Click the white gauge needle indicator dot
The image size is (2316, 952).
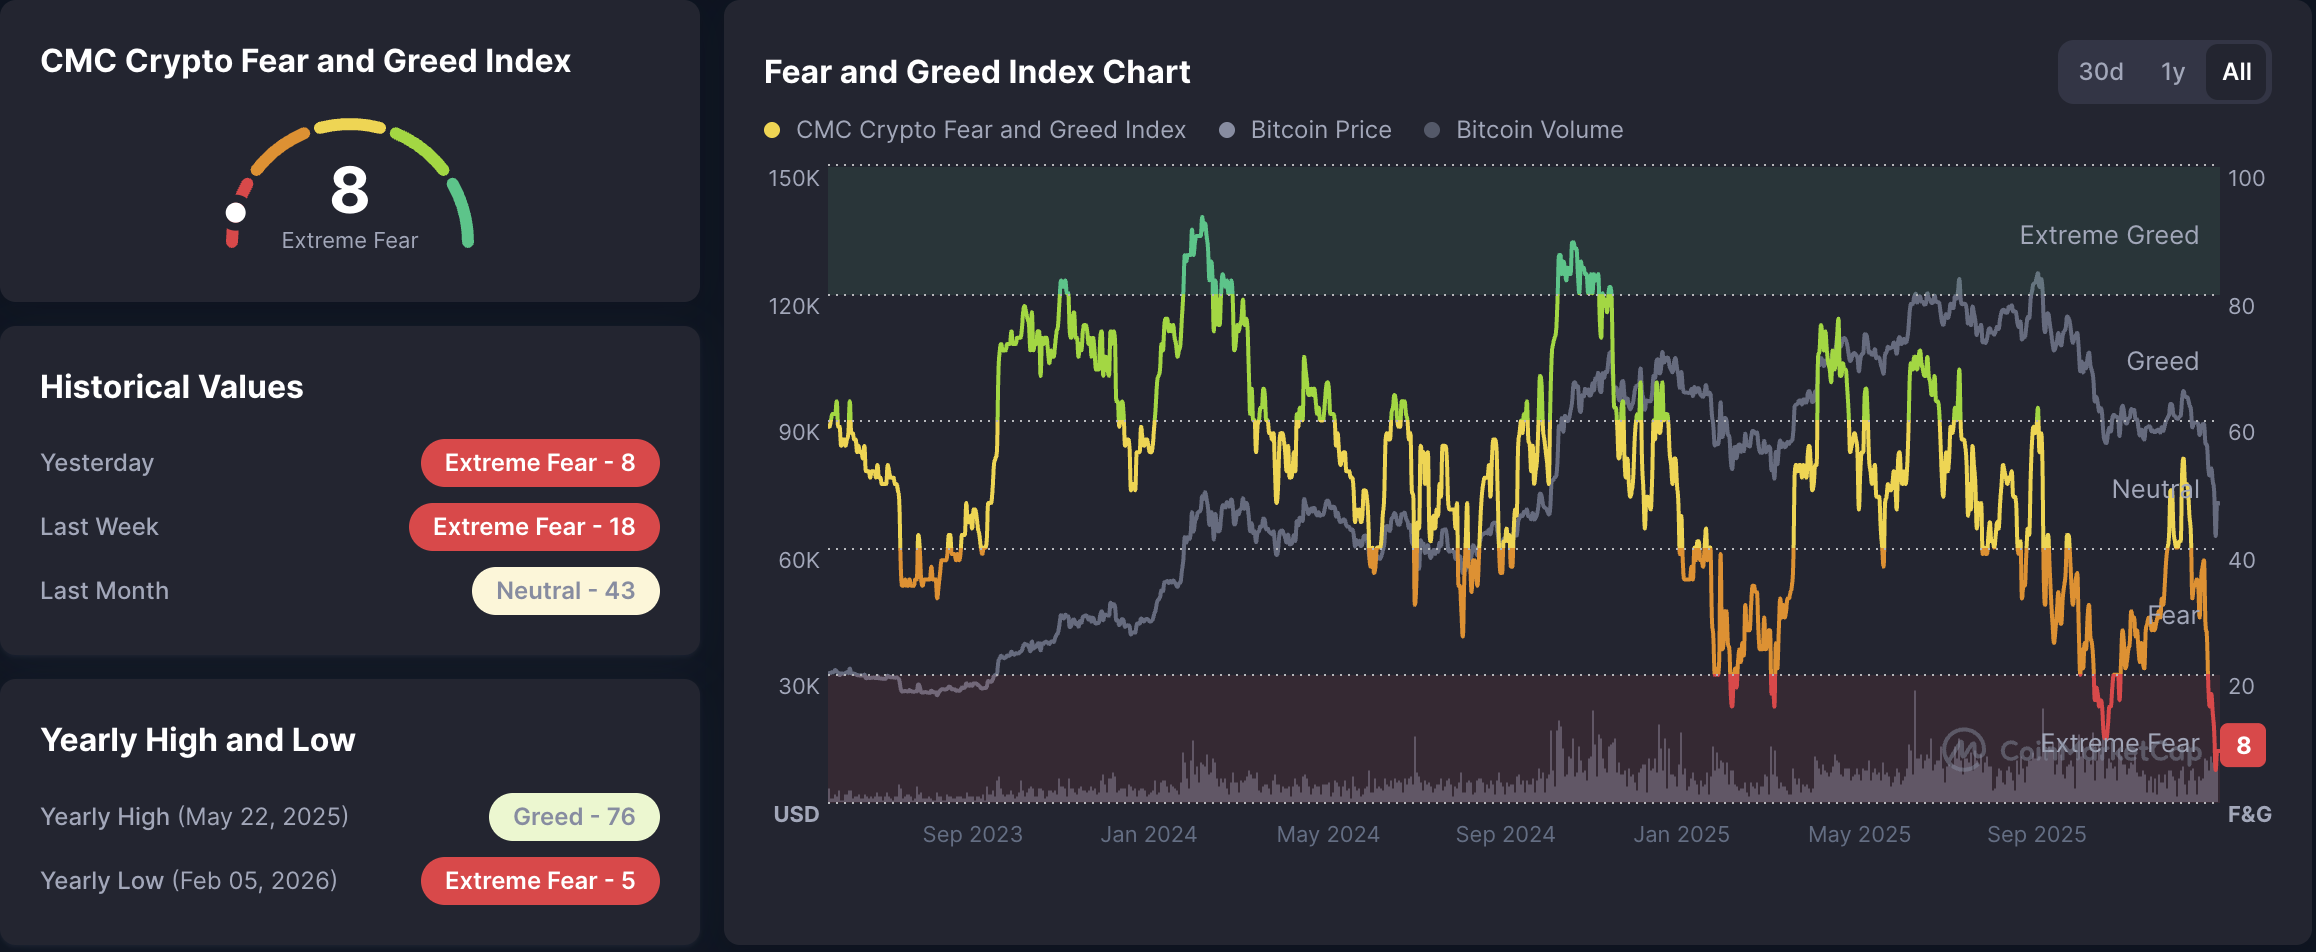pyautogui.click(x=234, y=211)
